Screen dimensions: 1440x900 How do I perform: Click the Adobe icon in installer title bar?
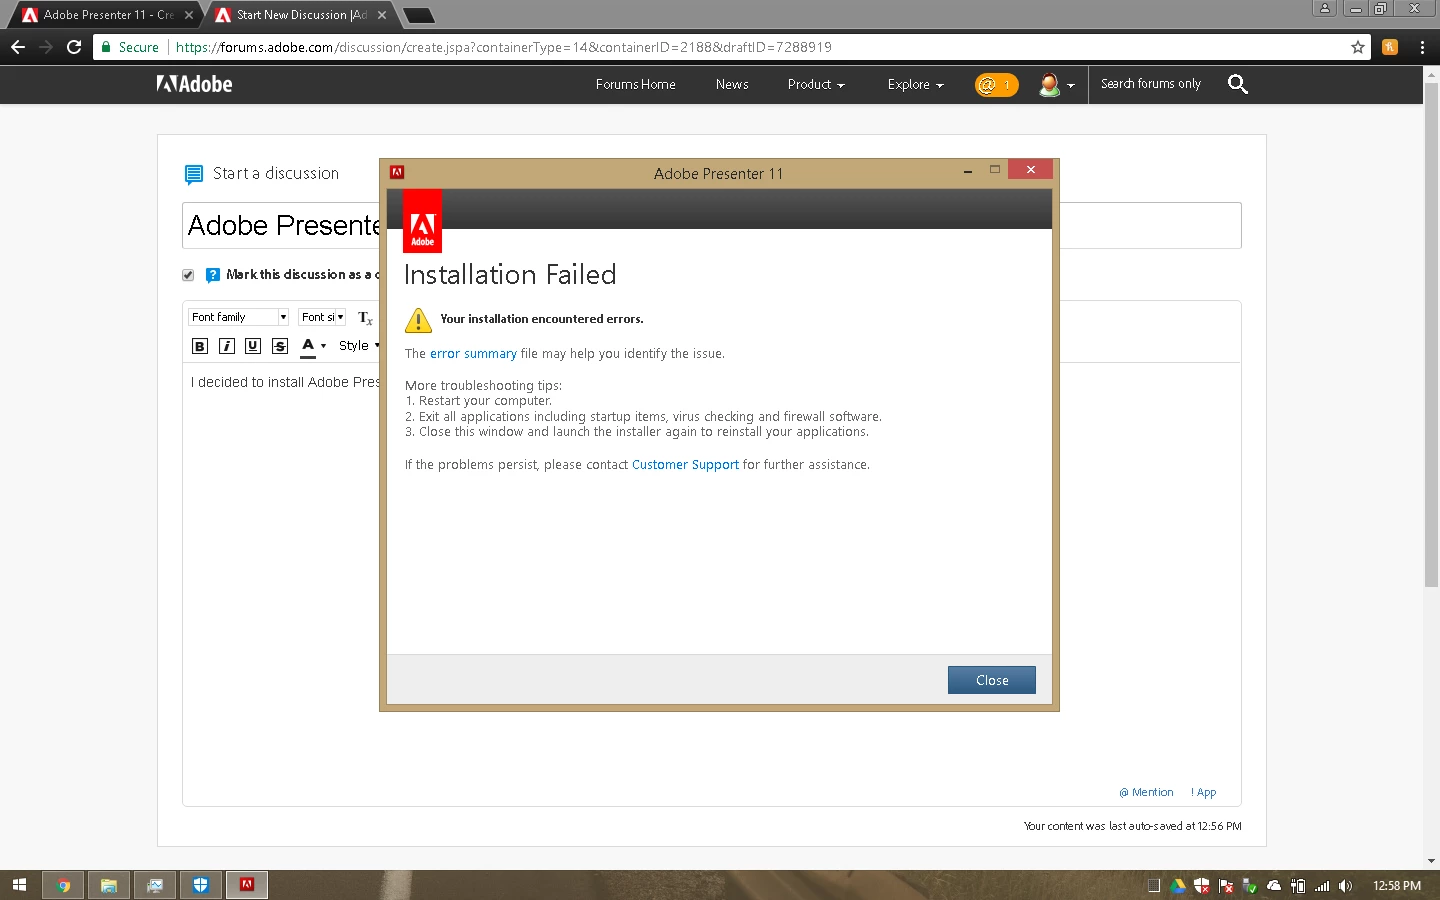pyautogui.click(x=397, y=172)
